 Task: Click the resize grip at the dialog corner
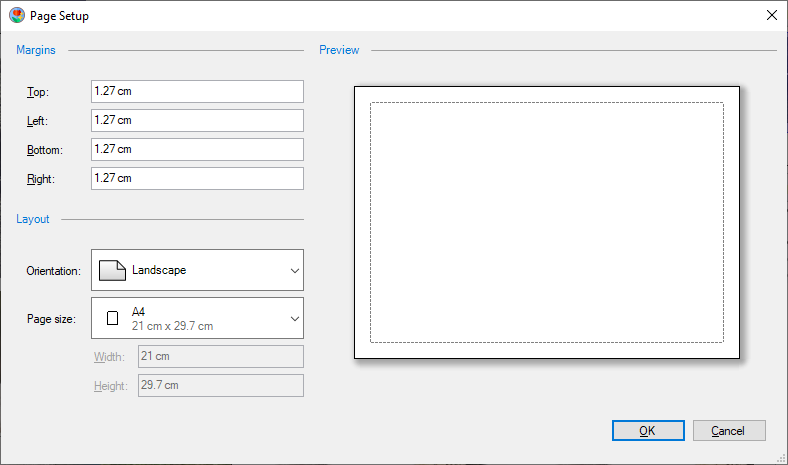pyautogui.click(x=780, y=458)
